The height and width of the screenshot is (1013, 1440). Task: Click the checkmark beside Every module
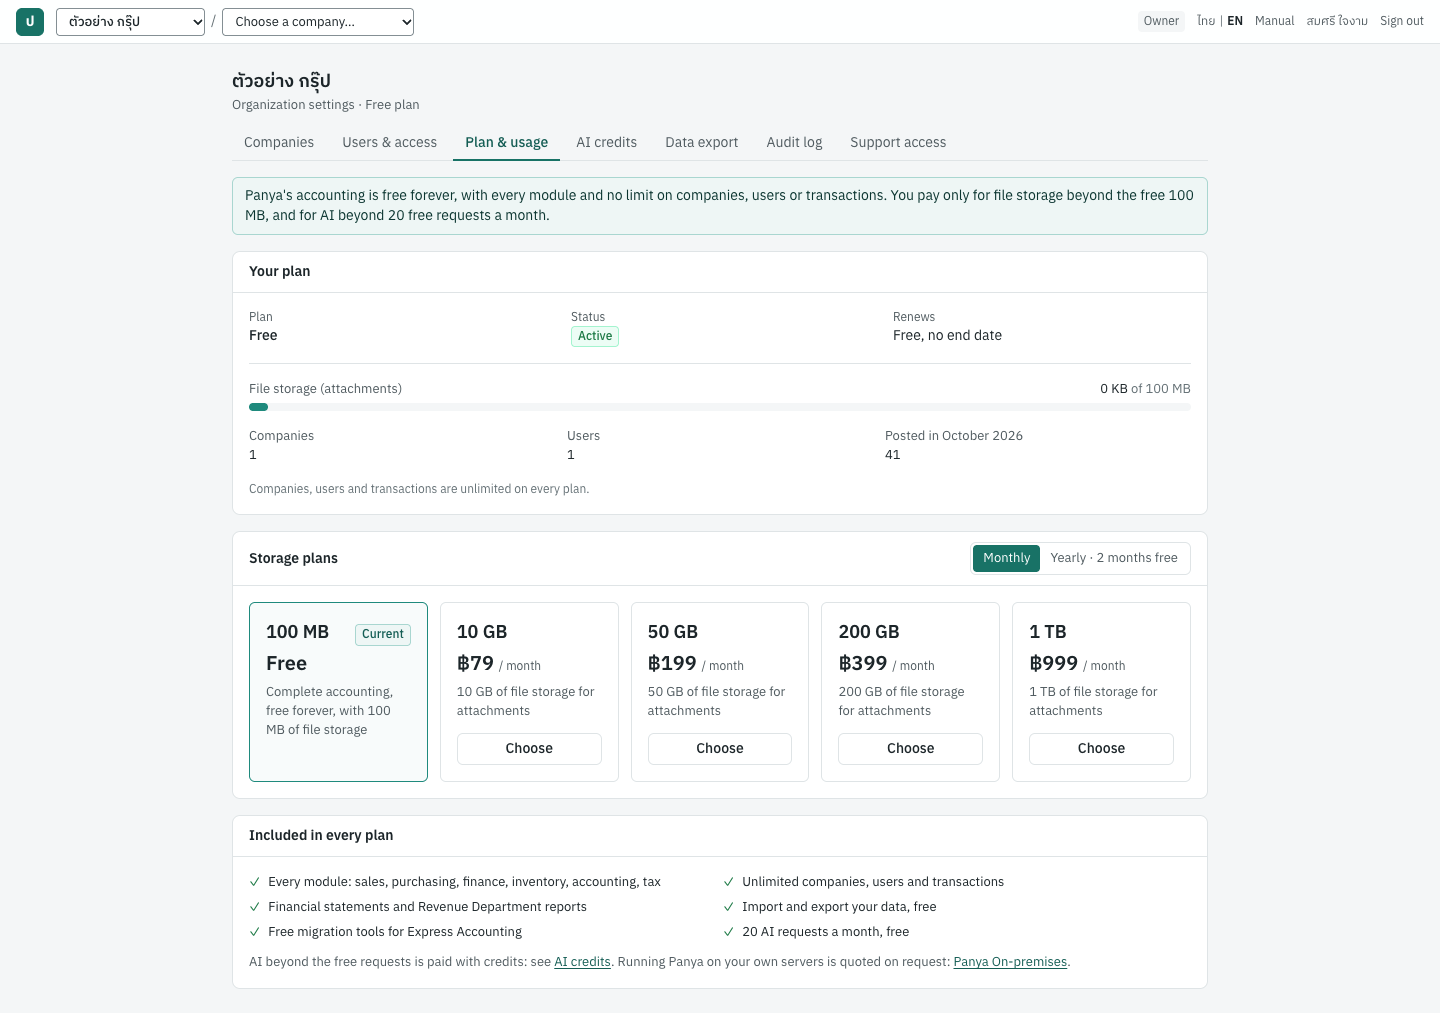(x=255, y=882)
